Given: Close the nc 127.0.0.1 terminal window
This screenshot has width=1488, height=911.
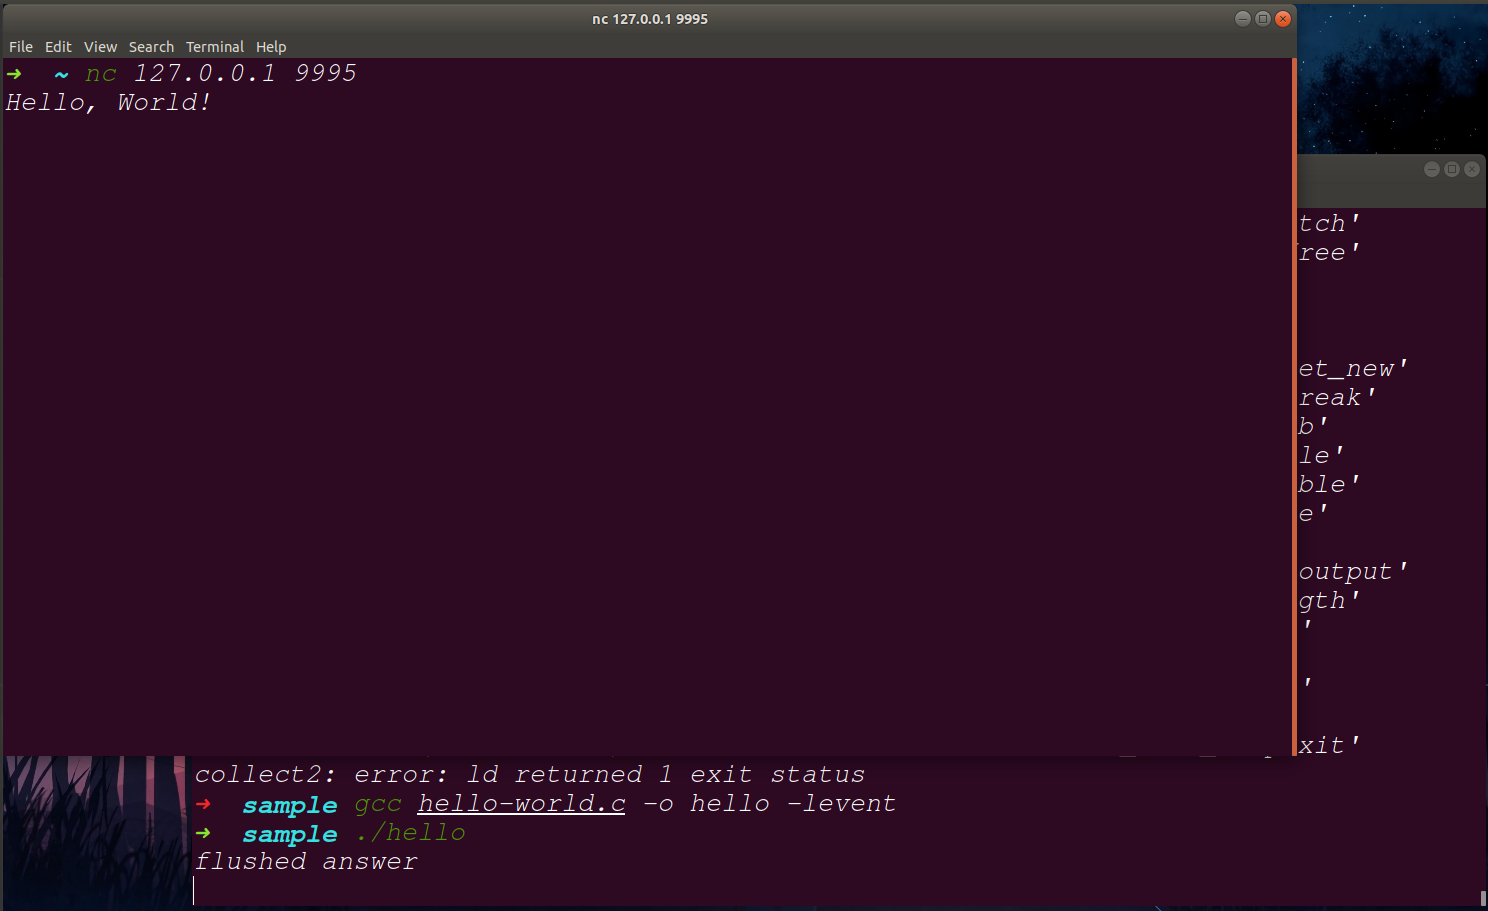Looking at the screenshot, I should 1283,19.
